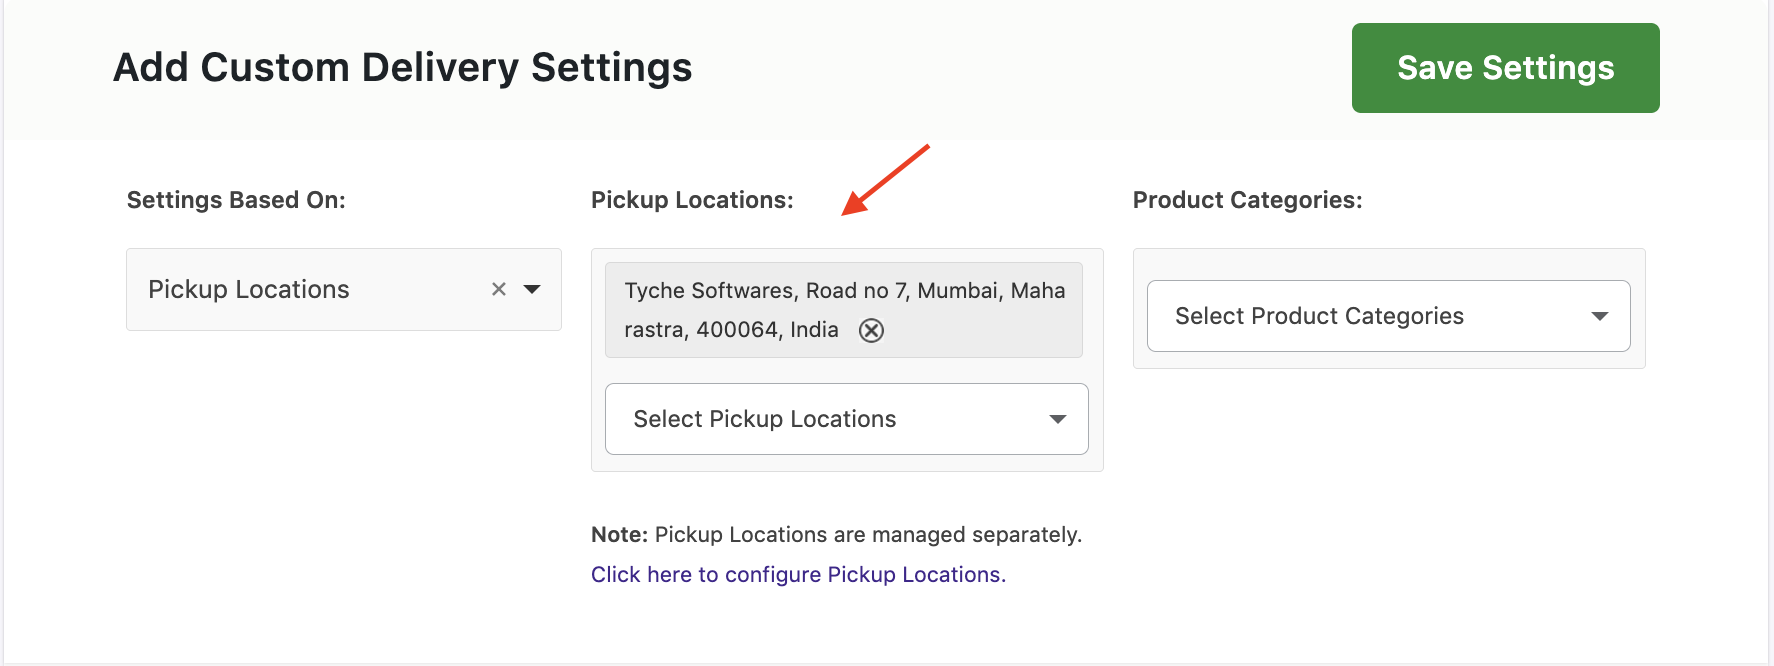Click the arrow in Select Pickup Locations

pyautogui.click(x=1057, y=419)
